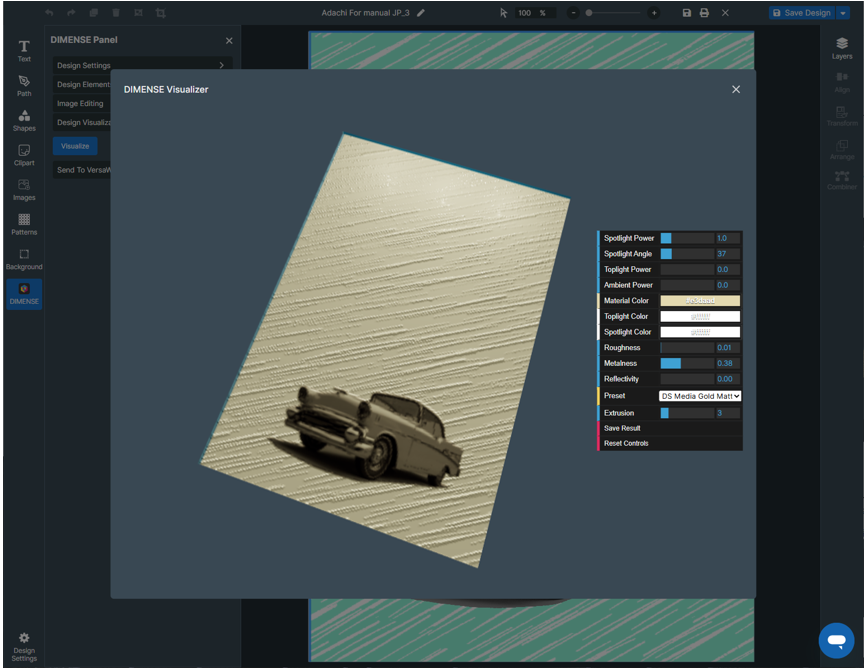
Task: Click Save Result in visualizer controls
Action: tap(622, 428)
